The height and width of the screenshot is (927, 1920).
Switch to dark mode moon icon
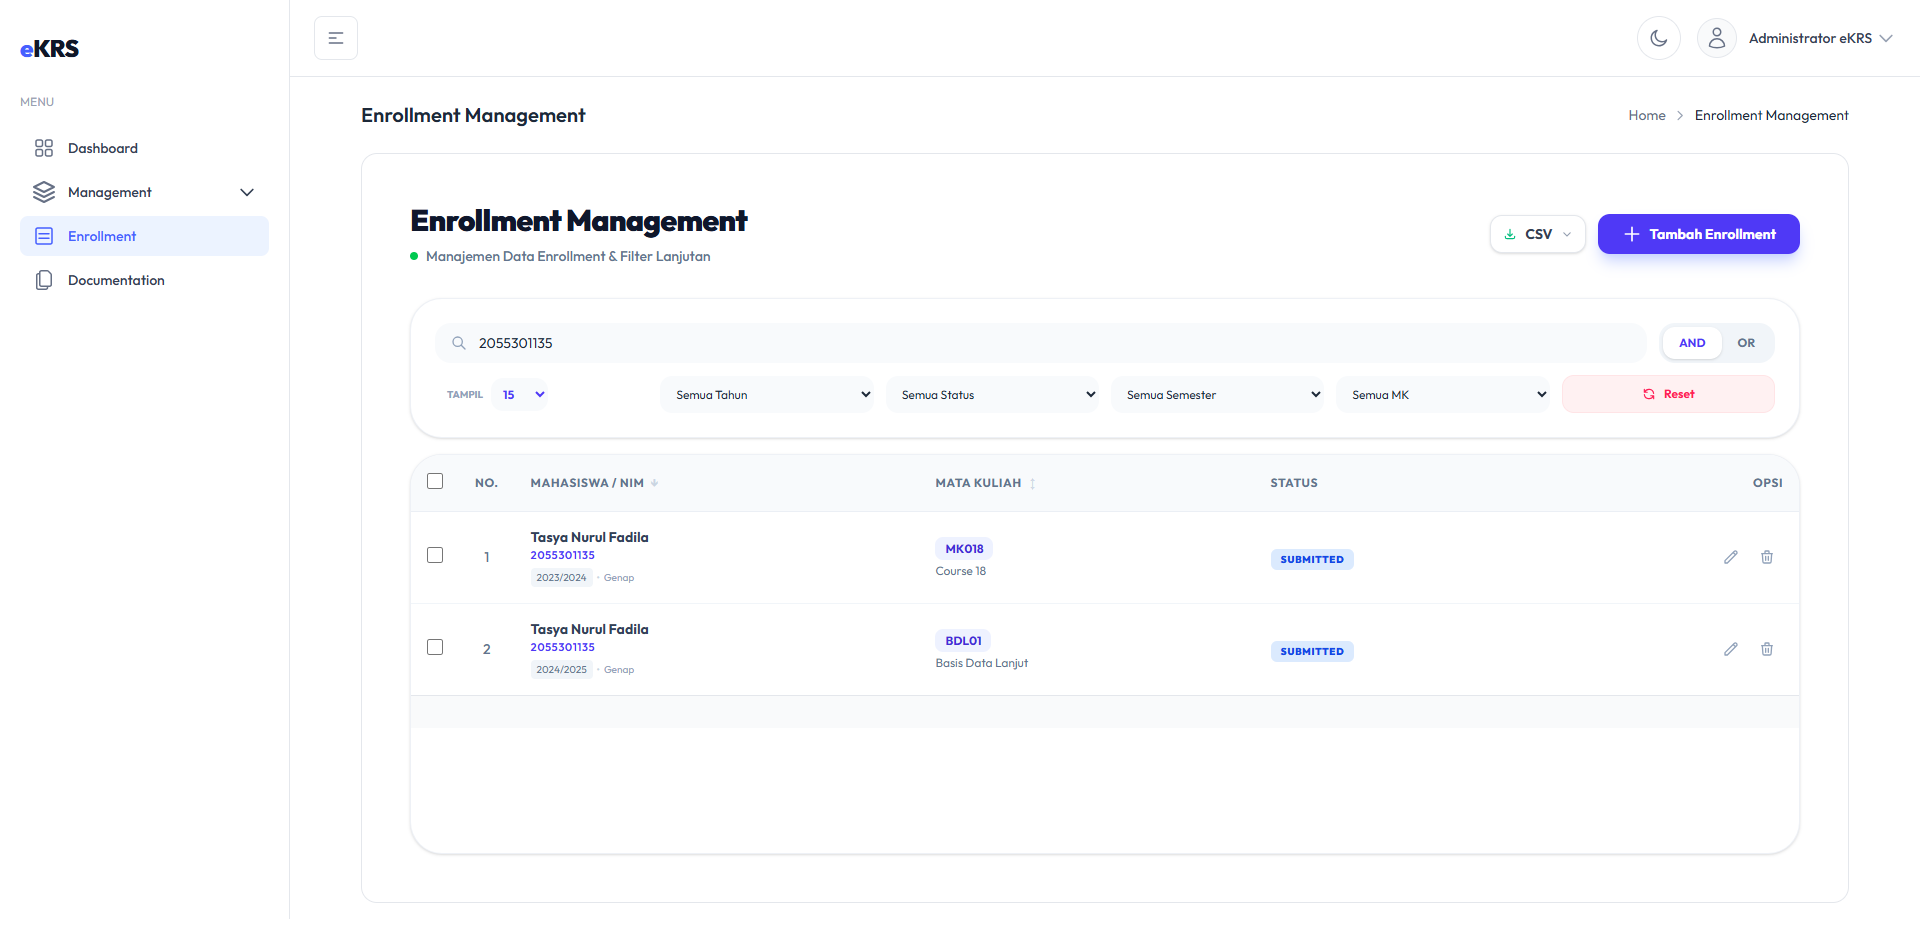coord(1659,38)
